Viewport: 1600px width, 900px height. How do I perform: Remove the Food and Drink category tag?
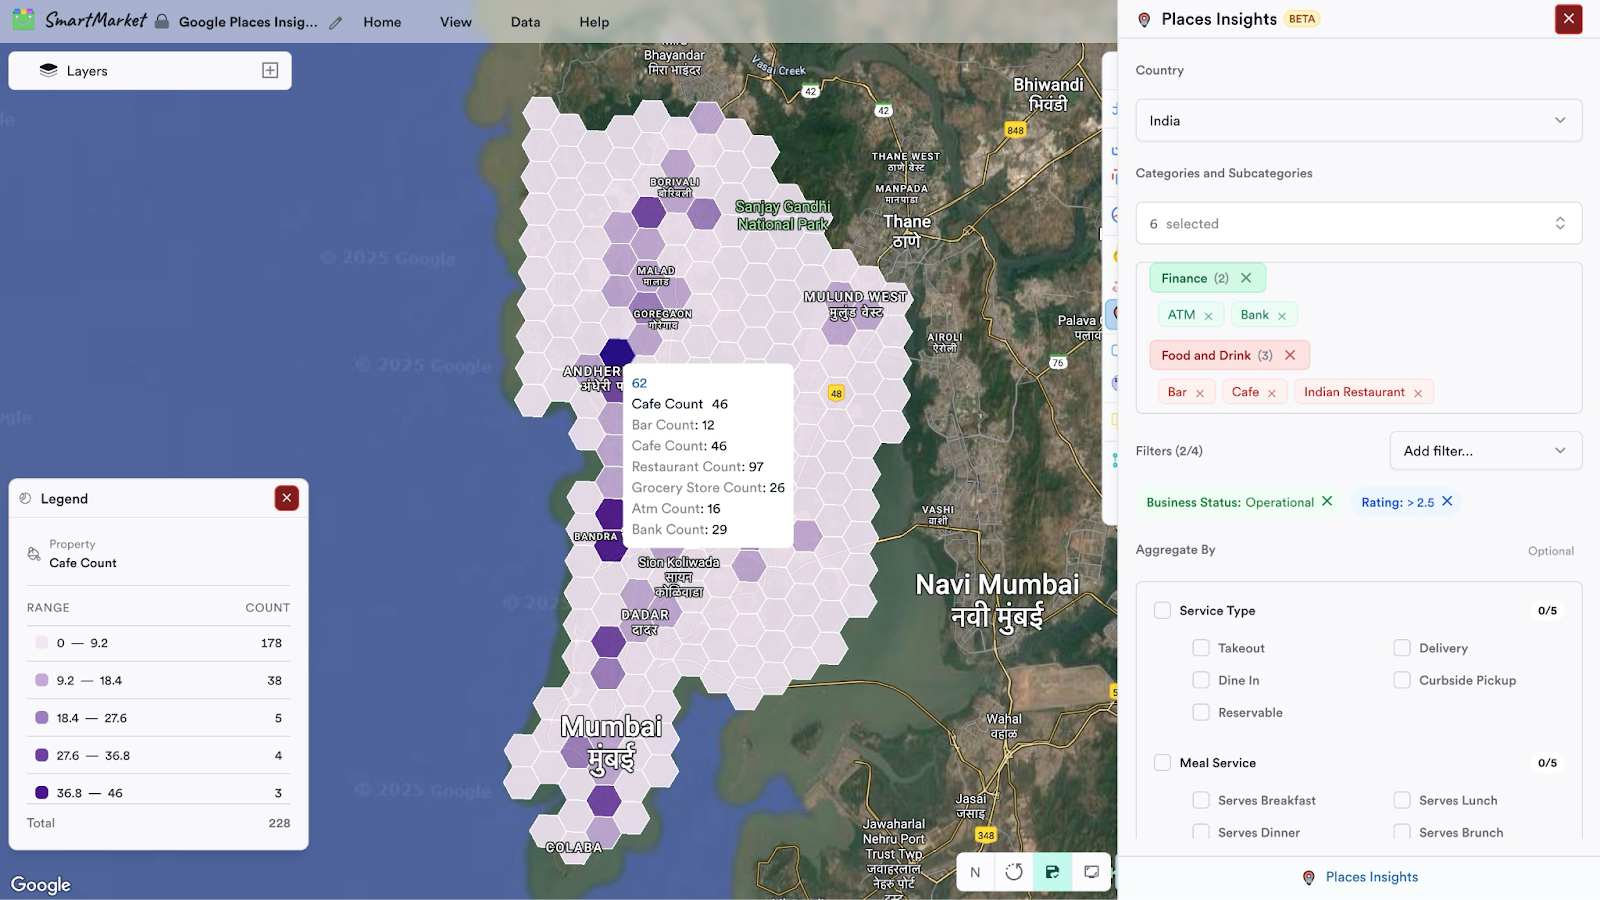1290,355
